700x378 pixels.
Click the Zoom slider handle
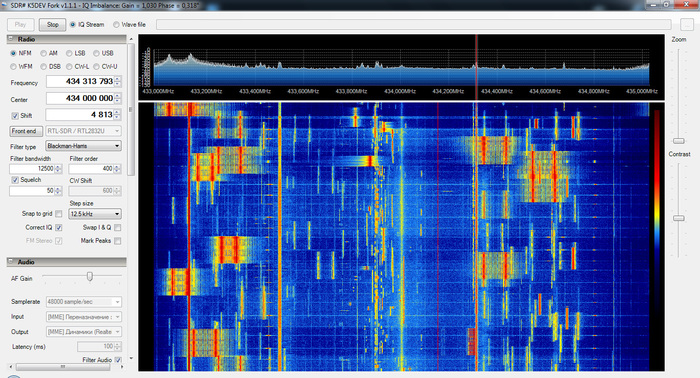679,141
